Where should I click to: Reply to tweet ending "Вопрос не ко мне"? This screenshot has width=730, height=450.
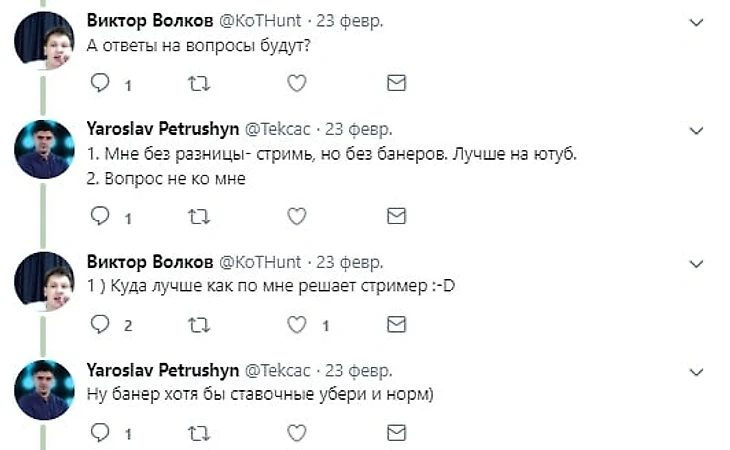(99, 215)
